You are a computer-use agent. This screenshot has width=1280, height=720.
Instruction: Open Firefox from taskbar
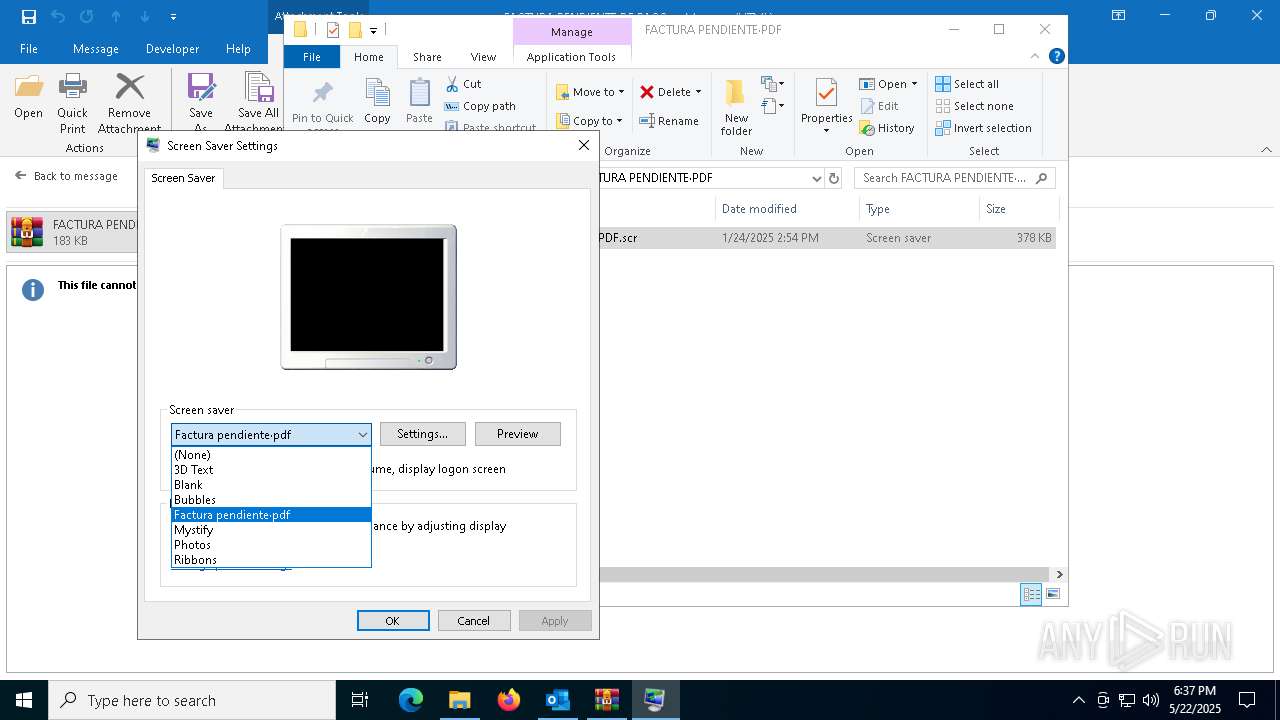tap(509, 700)
